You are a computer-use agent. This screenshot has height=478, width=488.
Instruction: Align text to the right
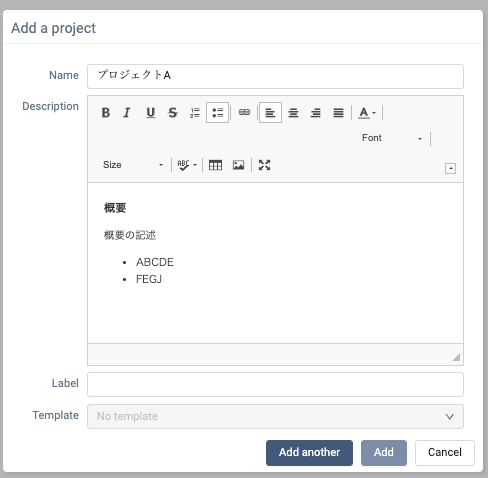point(316,113)
